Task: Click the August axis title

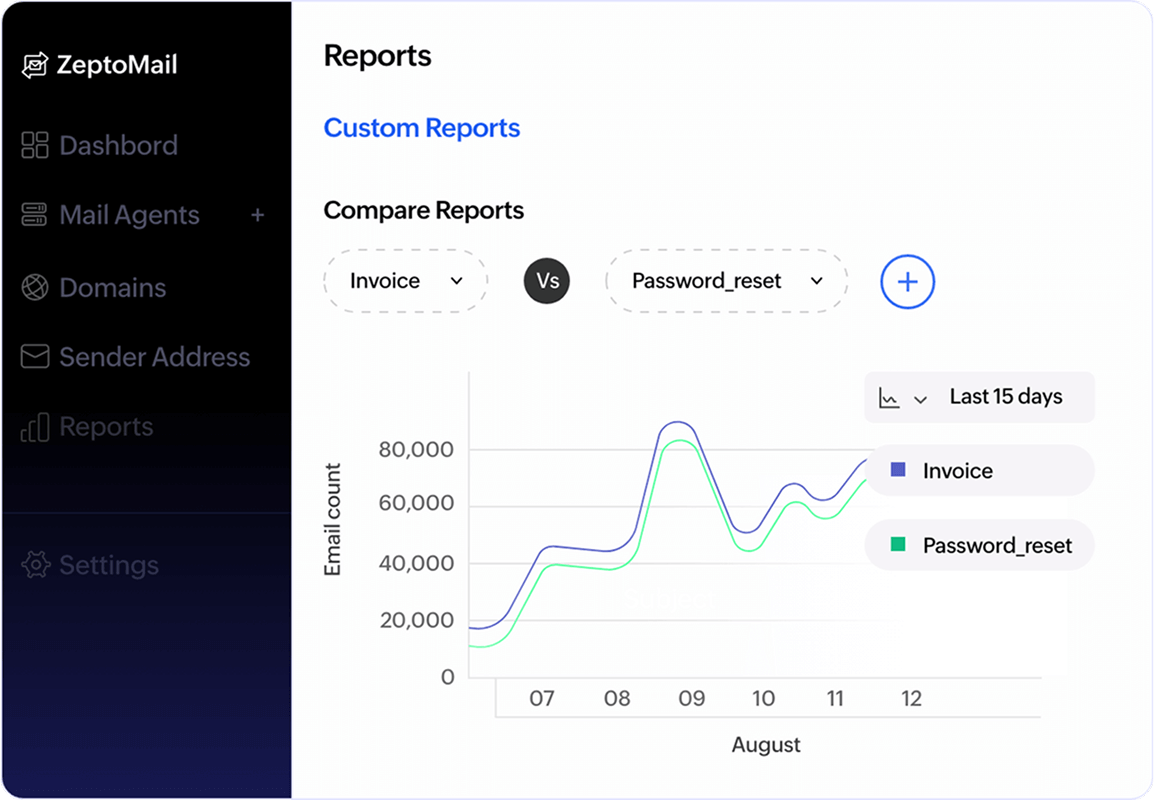Action: [765, 745]
